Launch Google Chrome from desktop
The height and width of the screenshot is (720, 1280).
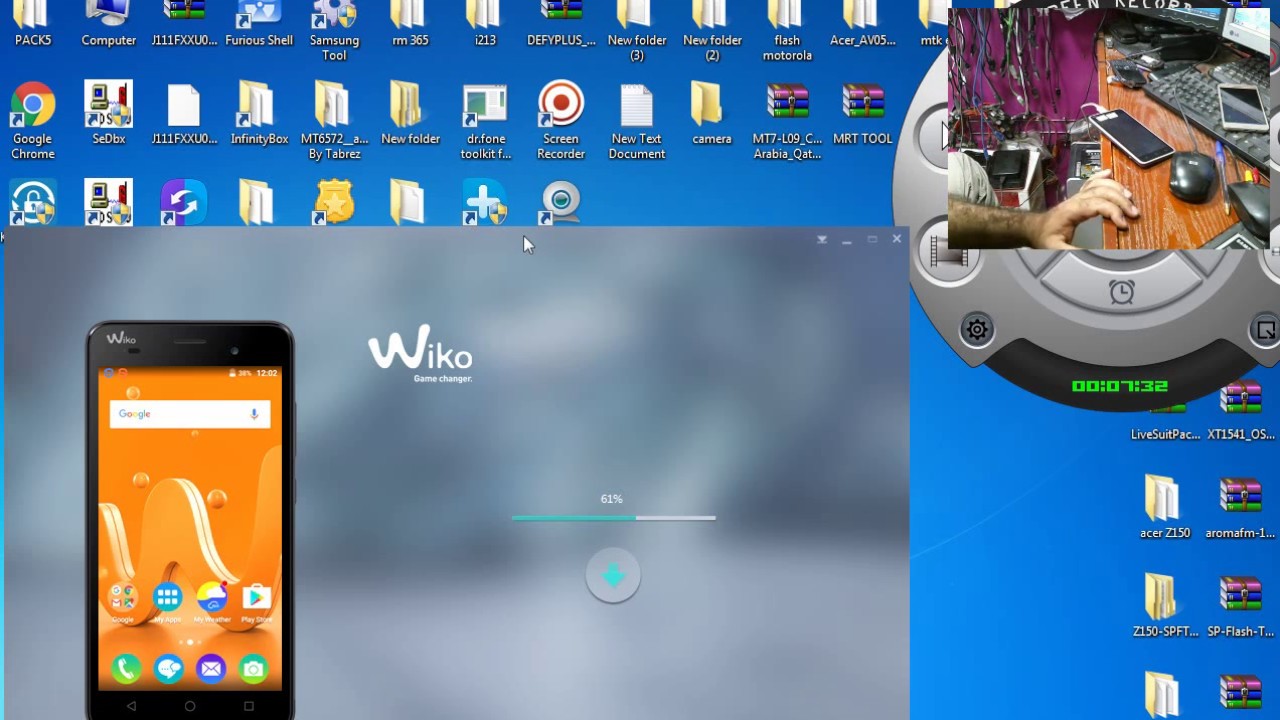pos(33,120)
